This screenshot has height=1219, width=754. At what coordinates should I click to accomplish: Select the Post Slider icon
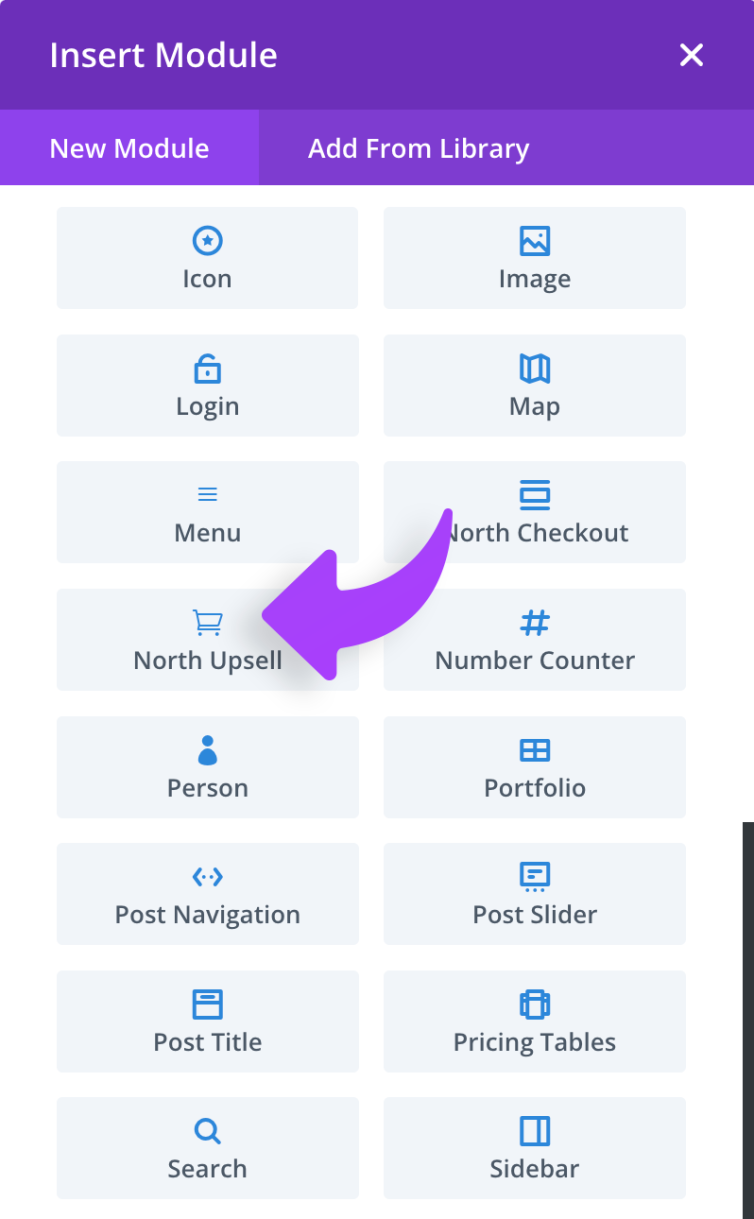tap(534, 877)
